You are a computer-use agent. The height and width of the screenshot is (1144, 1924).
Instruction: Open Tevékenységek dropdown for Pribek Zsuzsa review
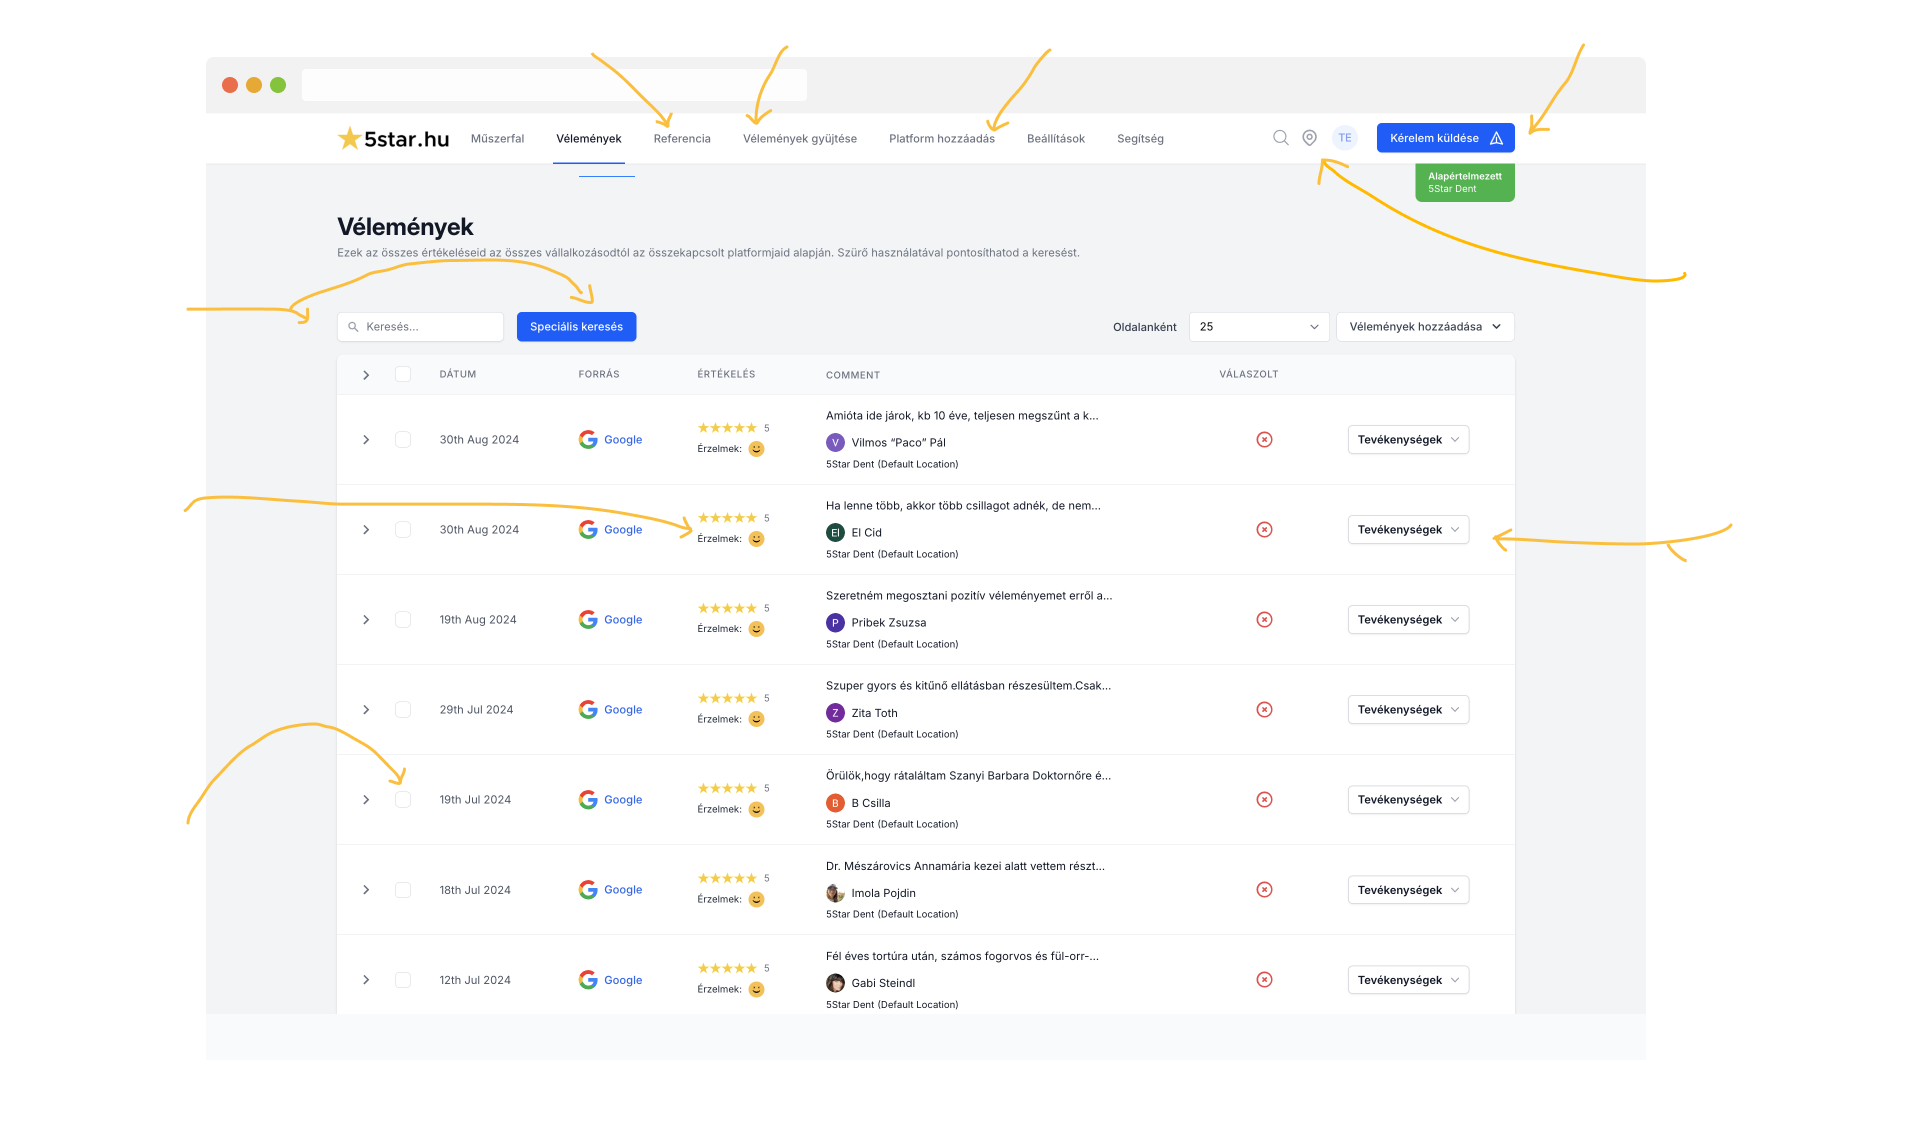(1408, 620)
